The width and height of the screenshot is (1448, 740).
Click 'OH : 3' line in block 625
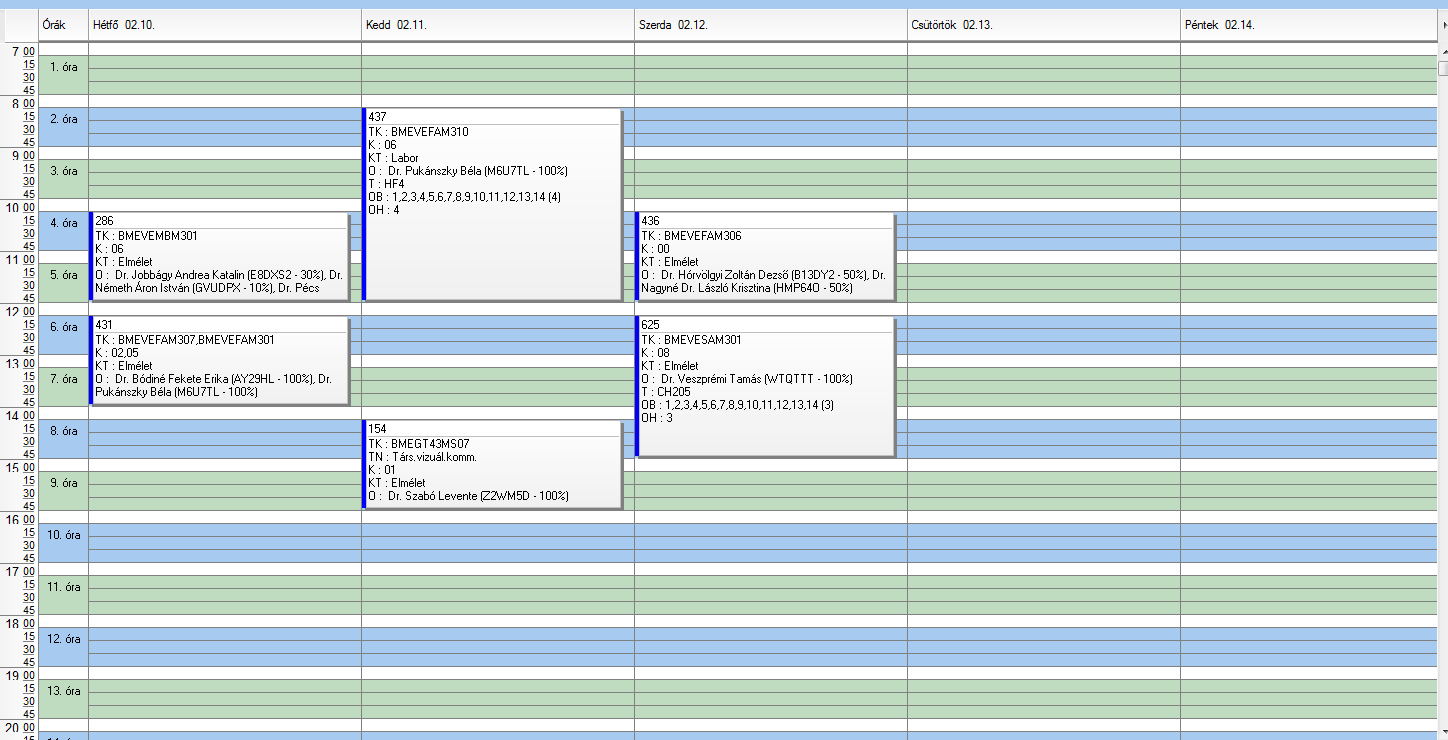click(x=657, y=418)
